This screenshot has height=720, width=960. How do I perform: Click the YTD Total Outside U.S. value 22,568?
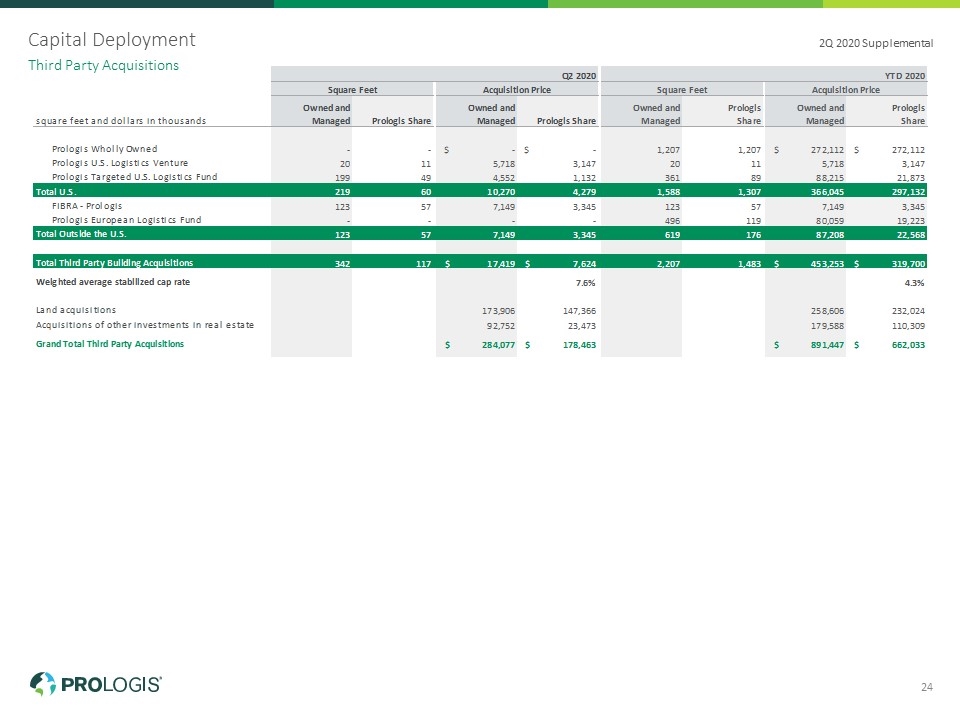tap(910, 235)
